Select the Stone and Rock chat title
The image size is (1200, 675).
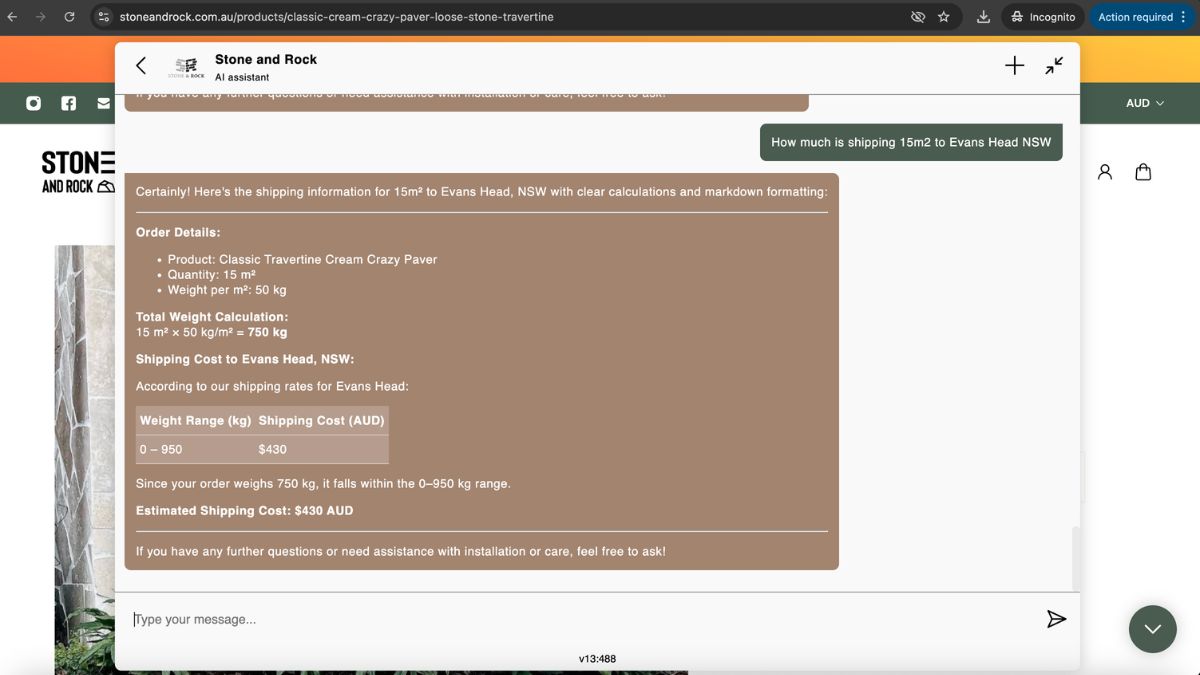click(x=266, y=59)
